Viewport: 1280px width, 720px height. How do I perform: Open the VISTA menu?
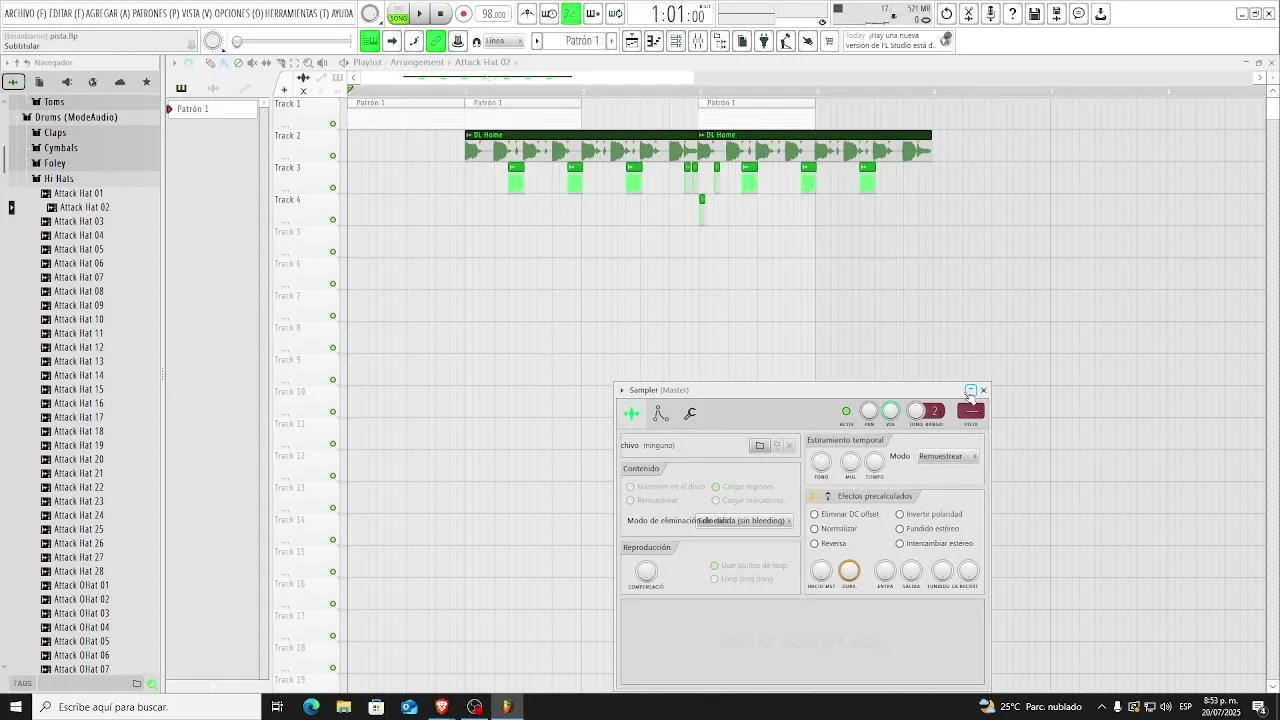pos(197,14)
